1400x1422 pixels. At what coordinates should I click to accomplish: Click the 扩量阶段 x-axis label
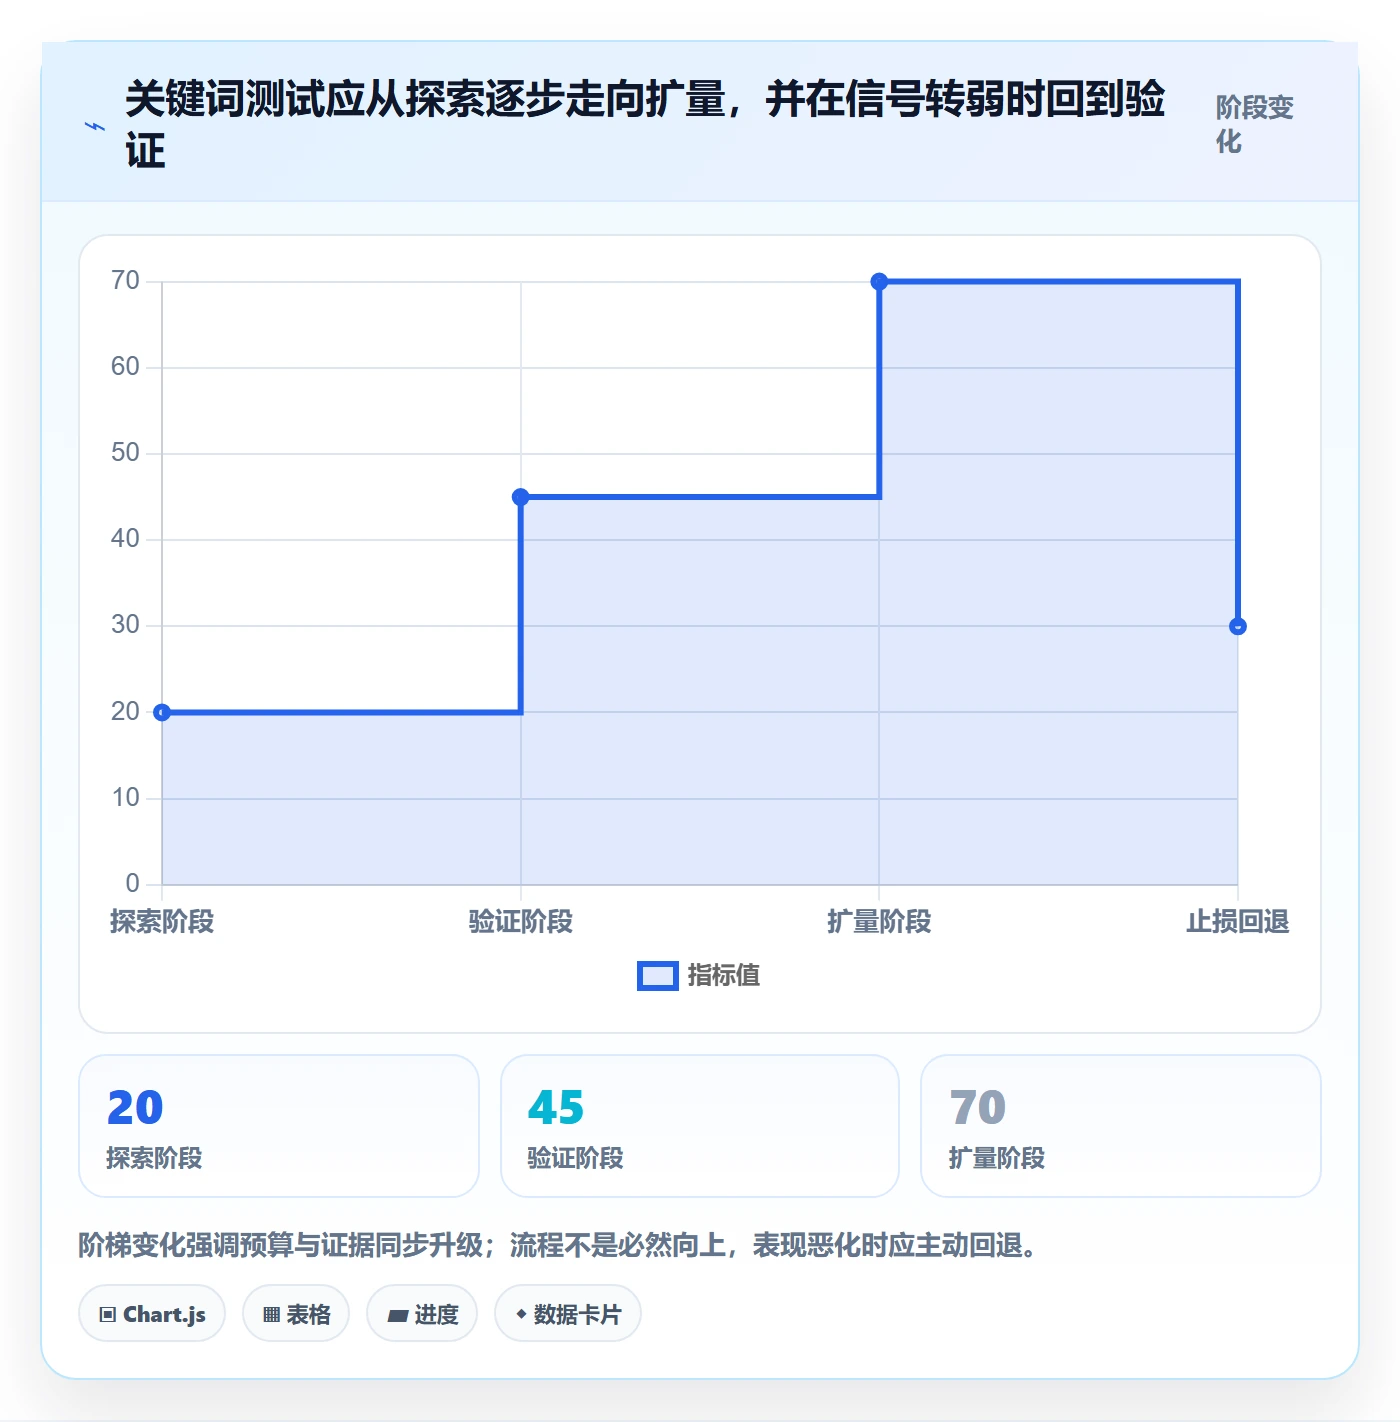[x=879, y=921]
